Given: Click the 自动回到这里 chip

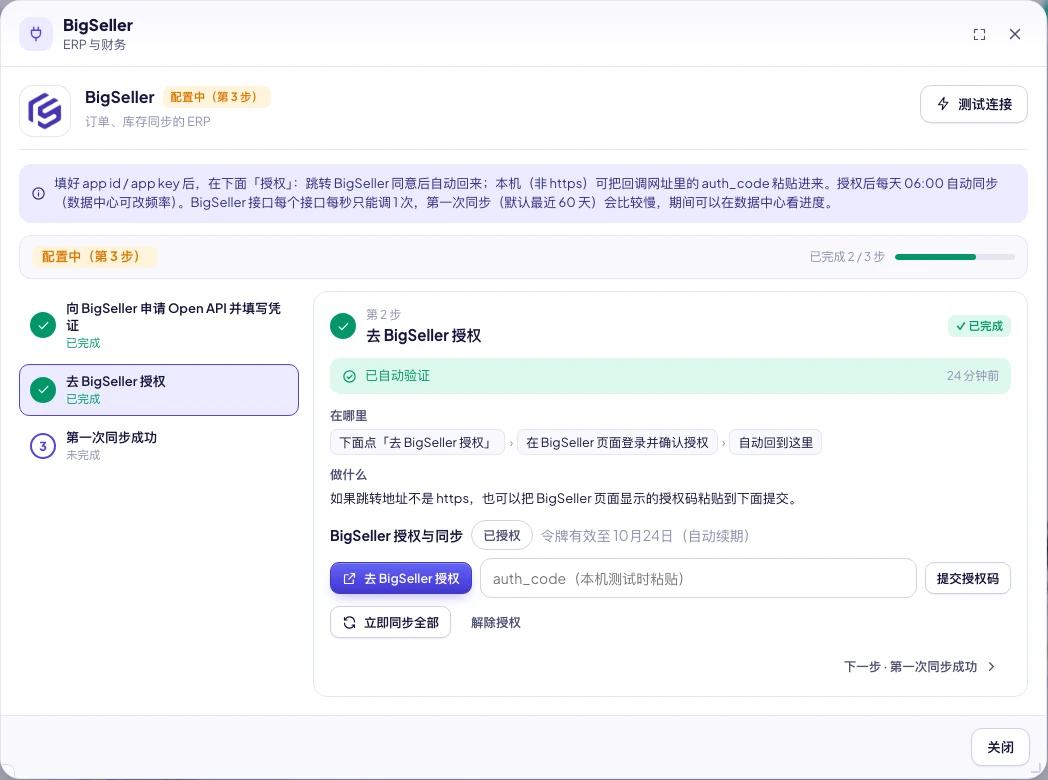Looking at the screenshot, I should 775,442.
